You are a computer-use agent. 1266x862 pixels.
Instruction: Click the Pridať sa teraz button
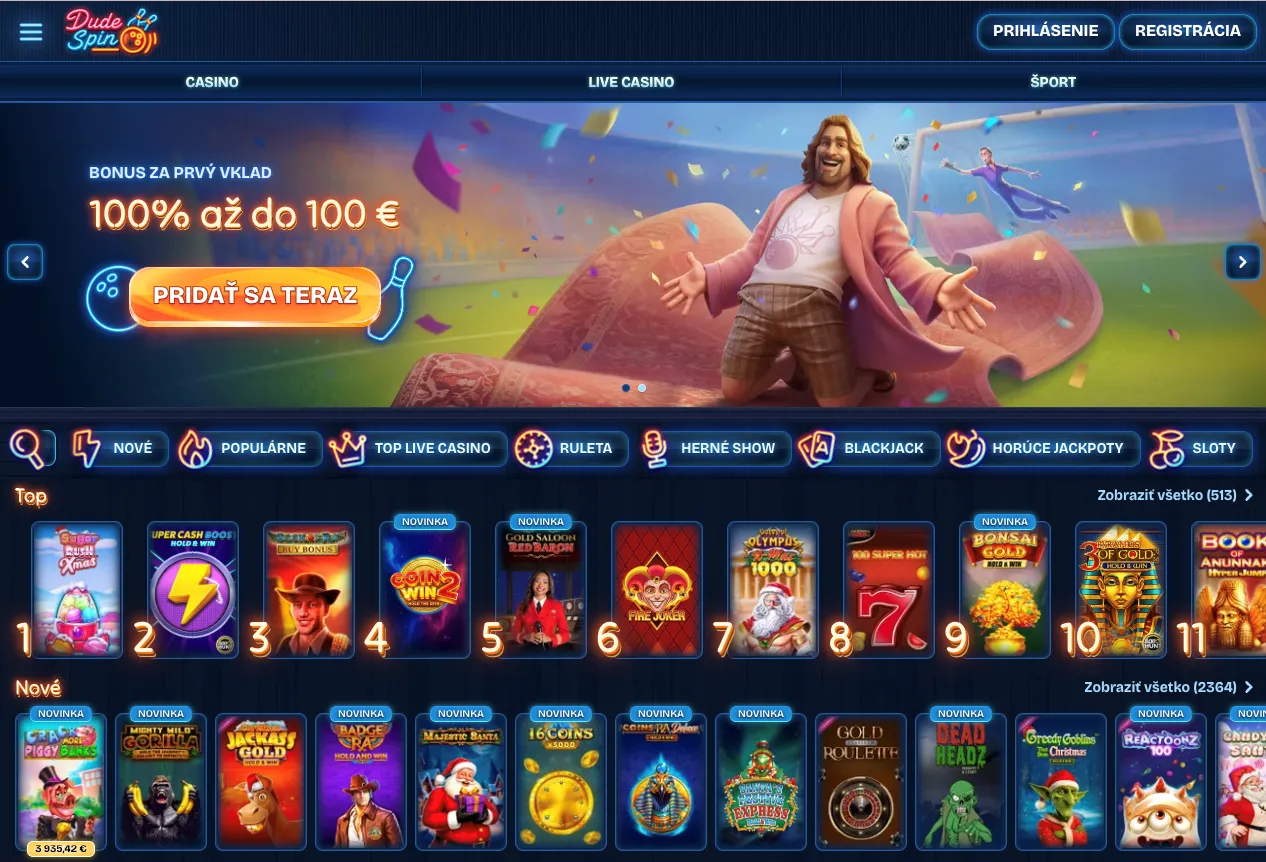(255, 296)
